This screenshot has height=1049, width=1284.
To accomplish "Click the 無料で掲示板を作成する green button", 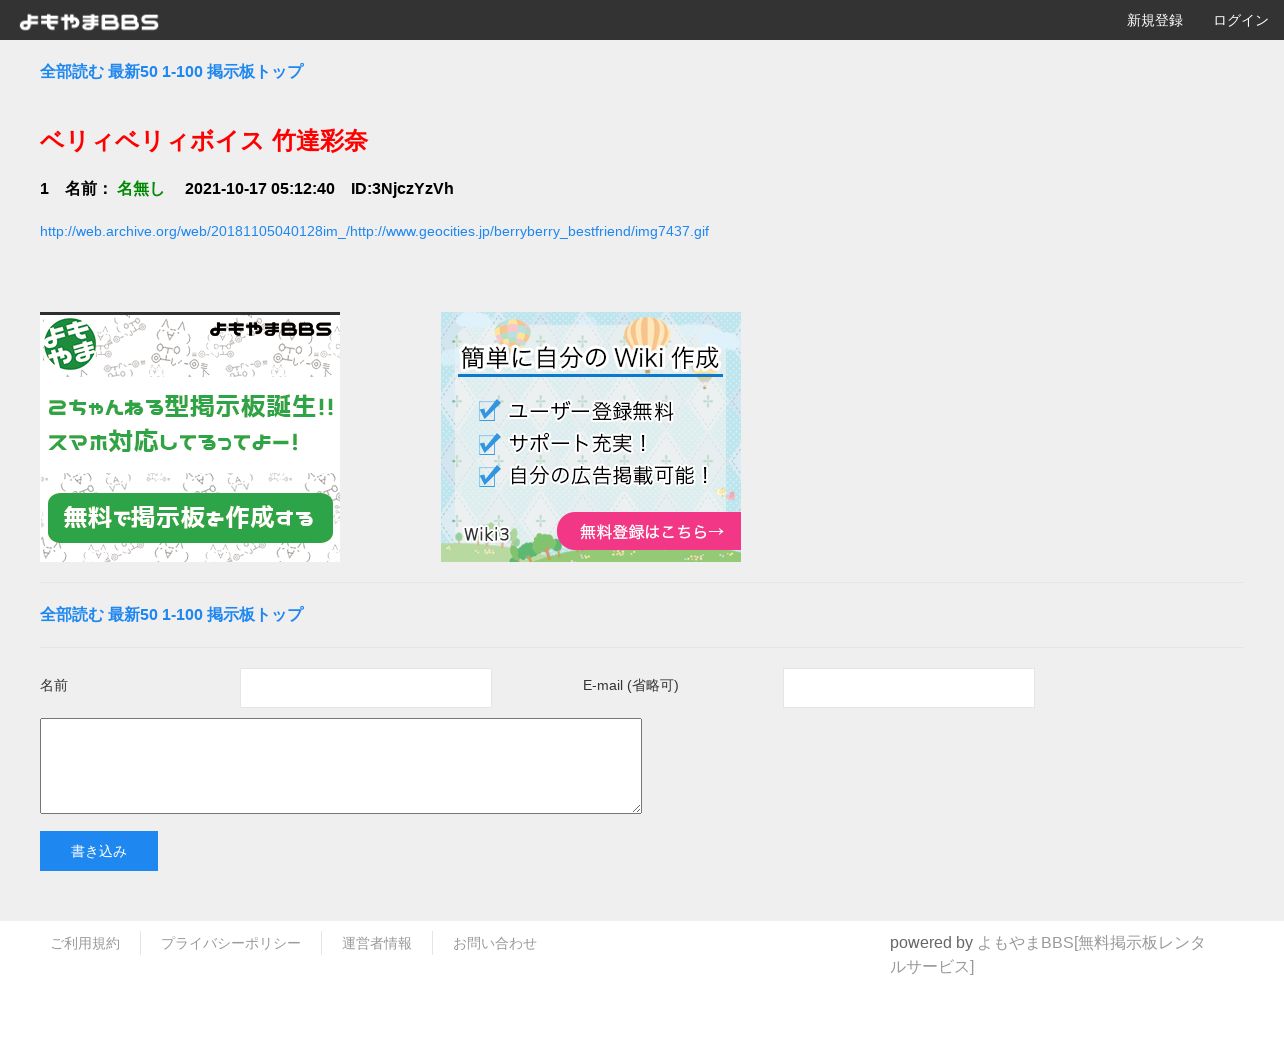I will 190,518.
